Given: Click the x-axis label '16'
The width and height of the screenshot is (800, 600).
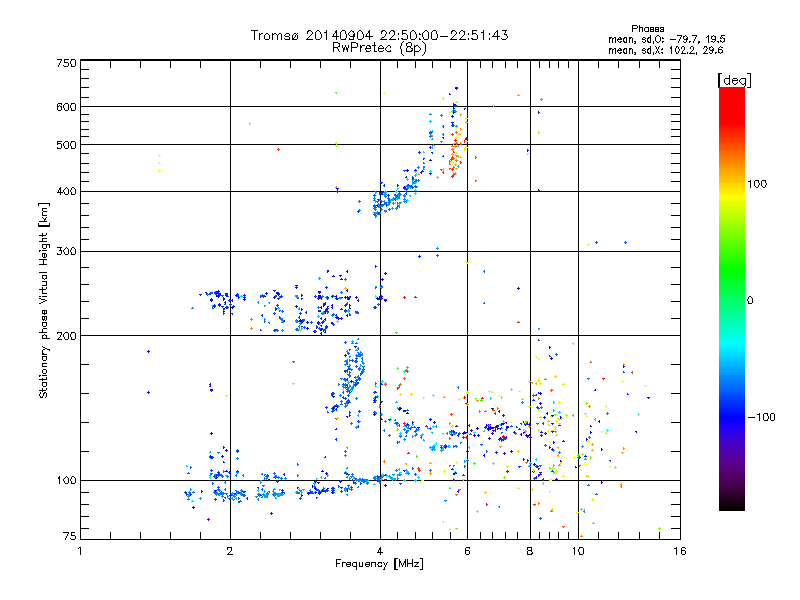Looking at the screenshot, I should click(680, 551).
